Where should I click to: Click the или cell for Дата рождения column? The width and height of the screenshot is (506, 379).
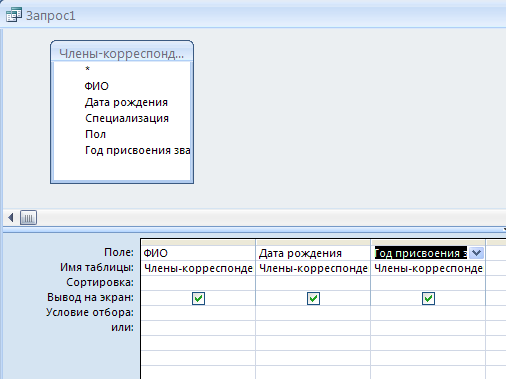(x=313, y=328)
